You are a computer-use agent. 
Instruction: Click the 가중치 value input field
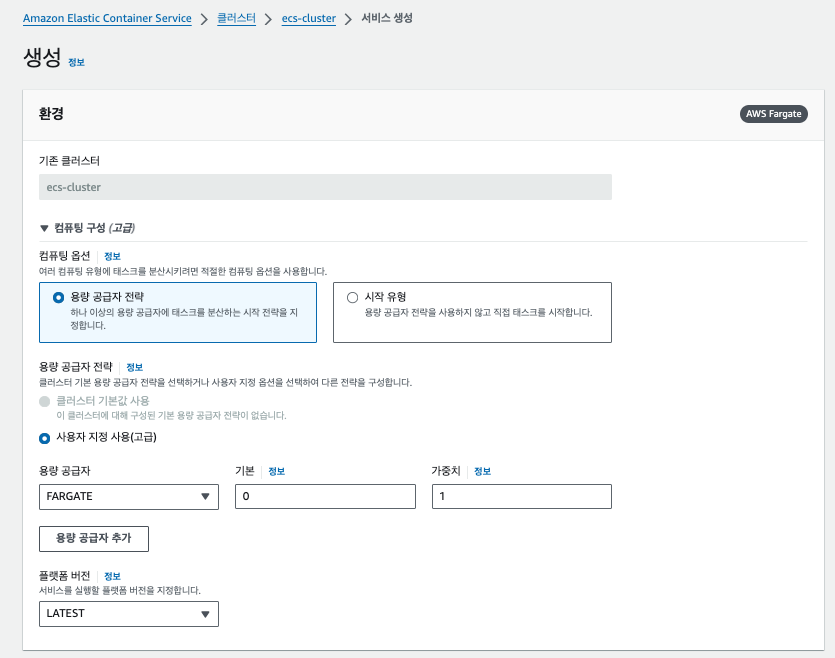click(x=522, y=496)
